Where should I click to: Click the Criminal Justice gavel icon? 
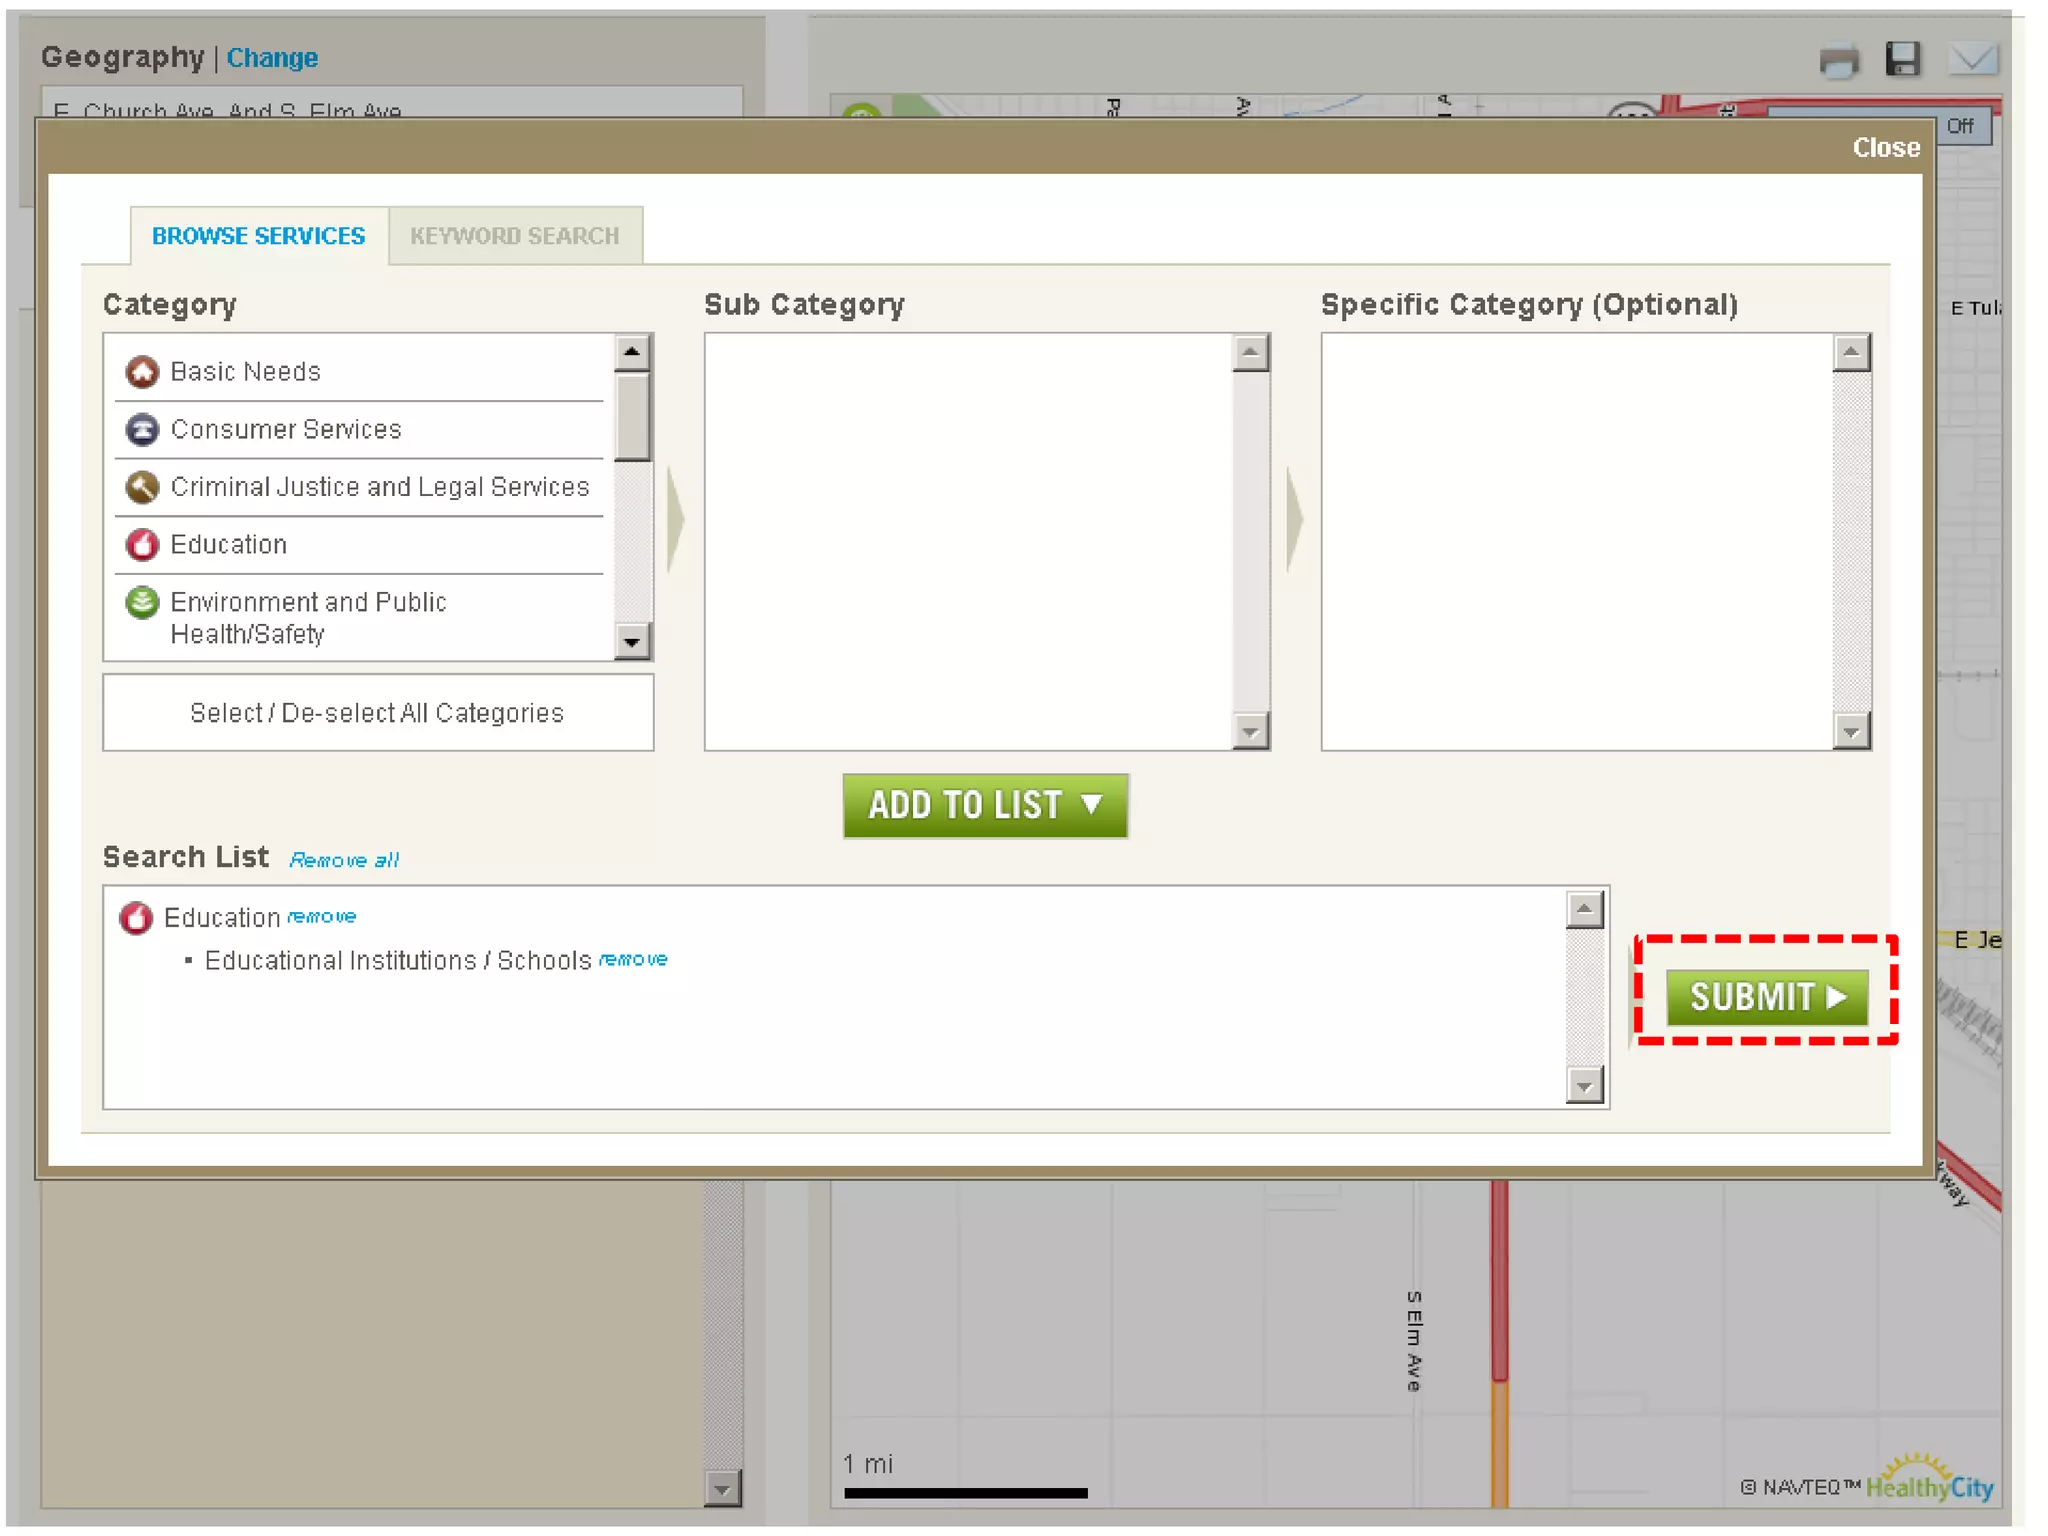[x=142, y=487]
